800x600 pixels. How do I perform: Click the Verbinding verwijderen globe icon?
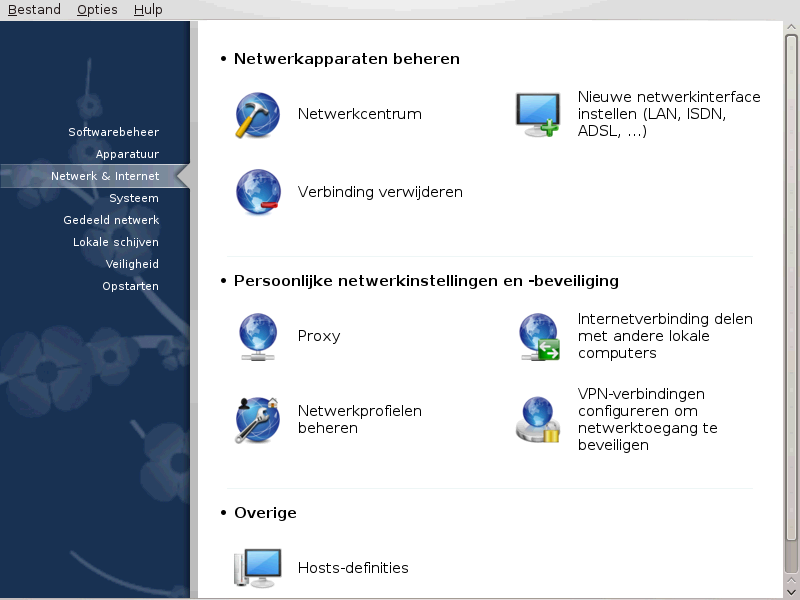click(258, 192)
